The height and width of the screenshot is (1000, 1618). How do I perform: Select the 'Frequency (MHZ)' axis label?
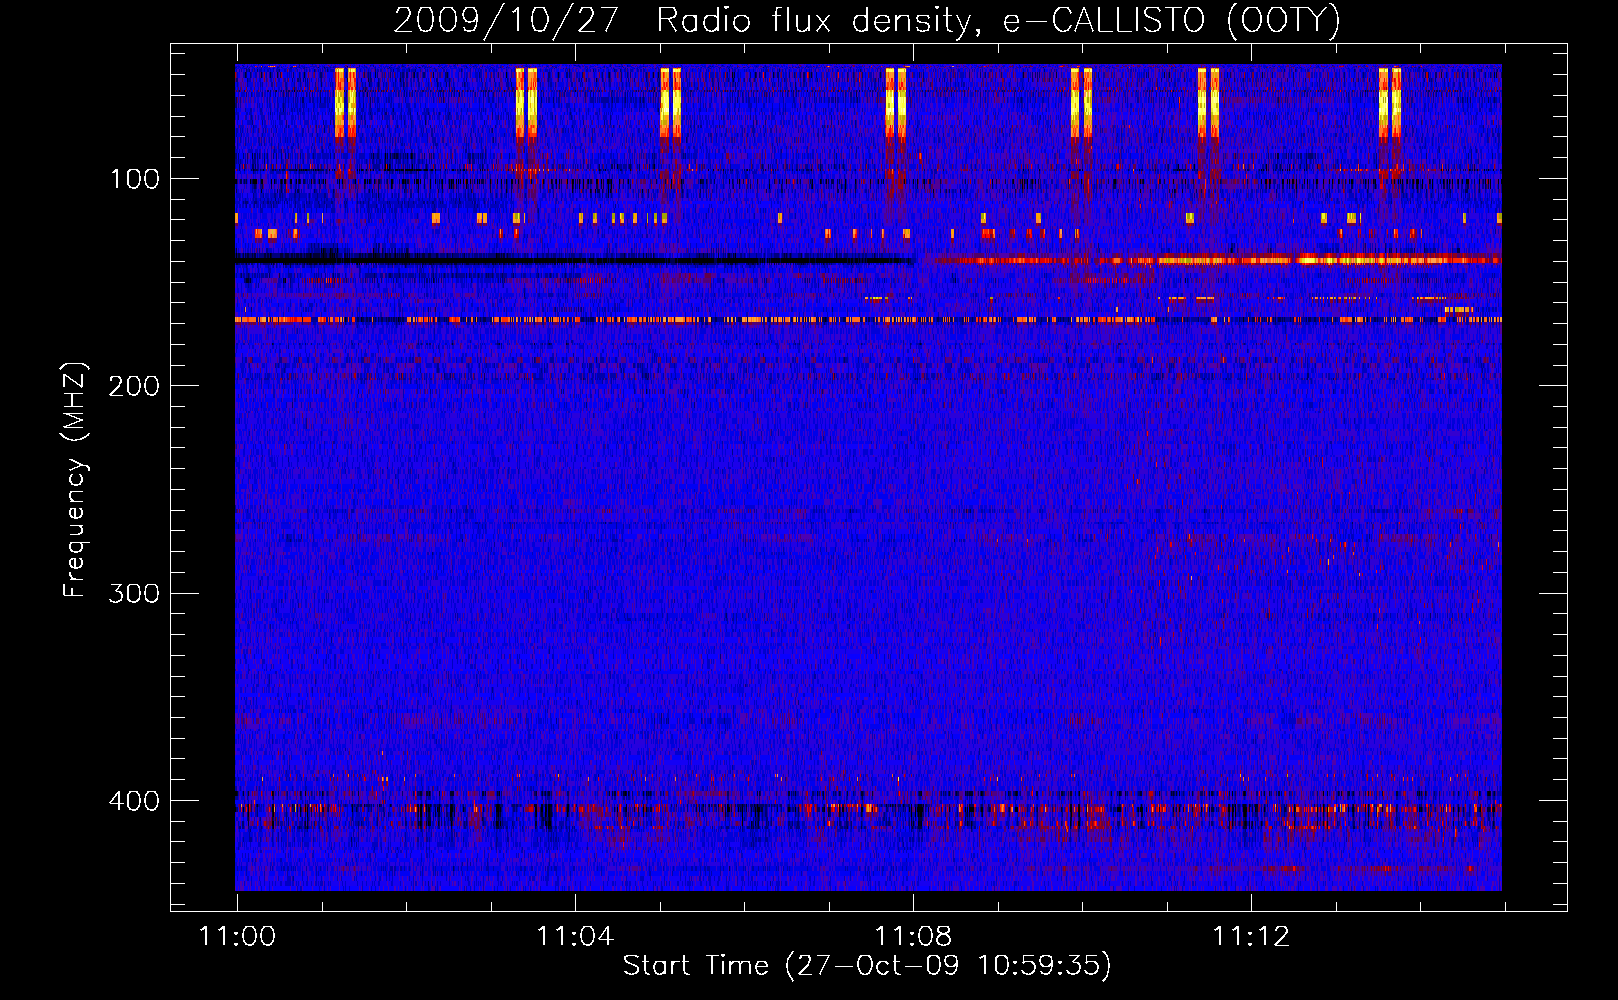(x=75, y=480)
